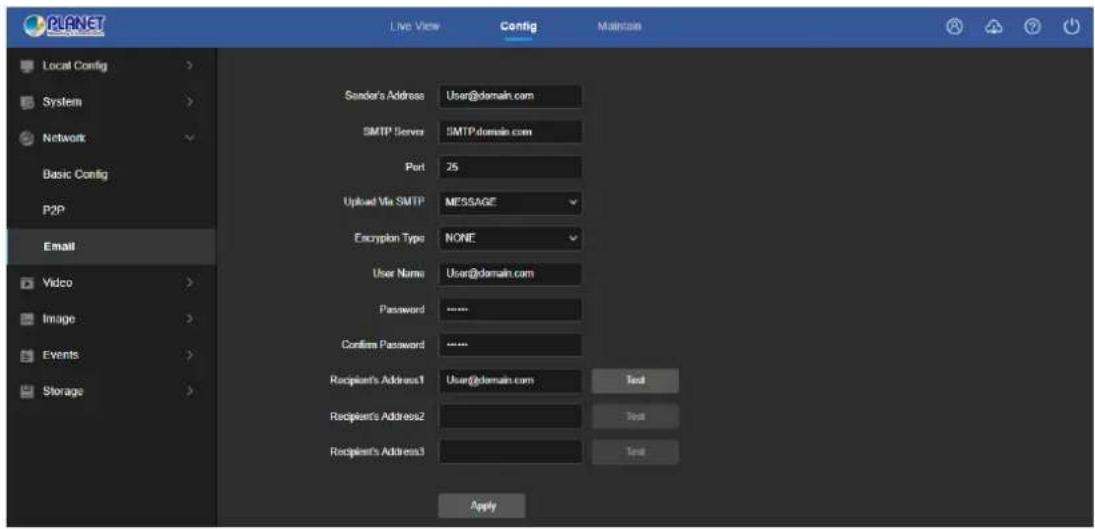The height and width of the screenshot is (529, 1095).
Task: Click the Video sidebar icon
Action: (x=27, y=283)
